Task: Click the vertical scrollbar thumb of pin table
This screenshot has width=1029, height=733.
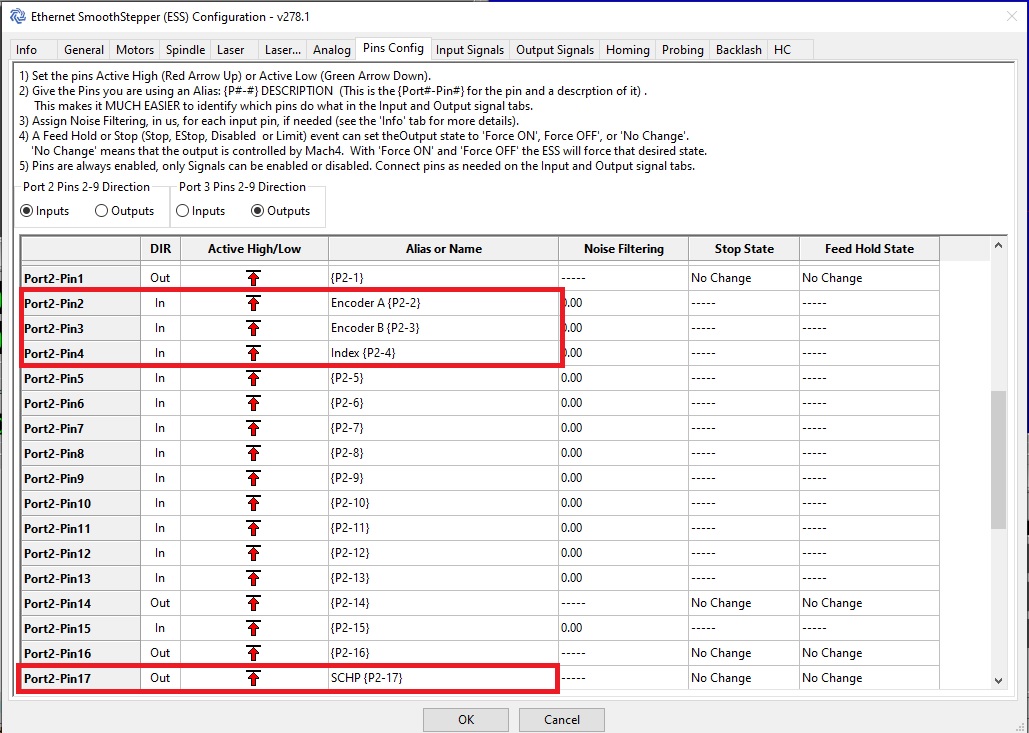Action: coord(997,460)
